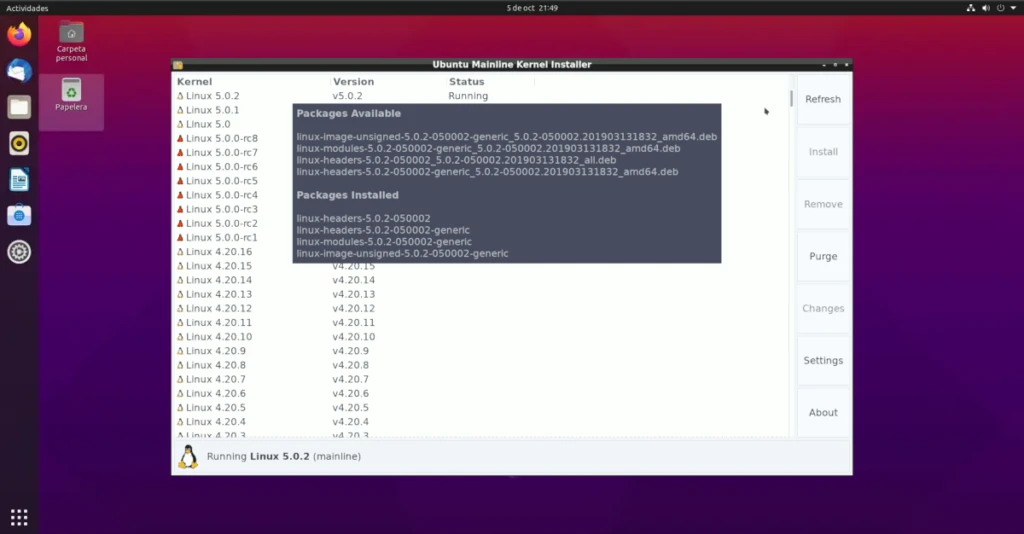
Task: Open the kernel installer dock icon
Action: click(19, 252)
